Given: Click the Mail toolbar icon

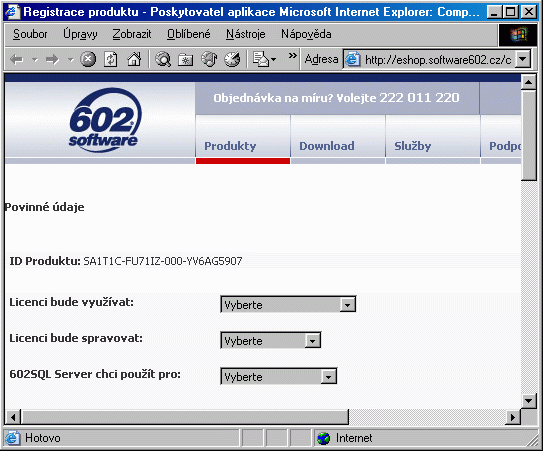Looking at the screenshot, I should pyautogui.click(x=261, y=59).
